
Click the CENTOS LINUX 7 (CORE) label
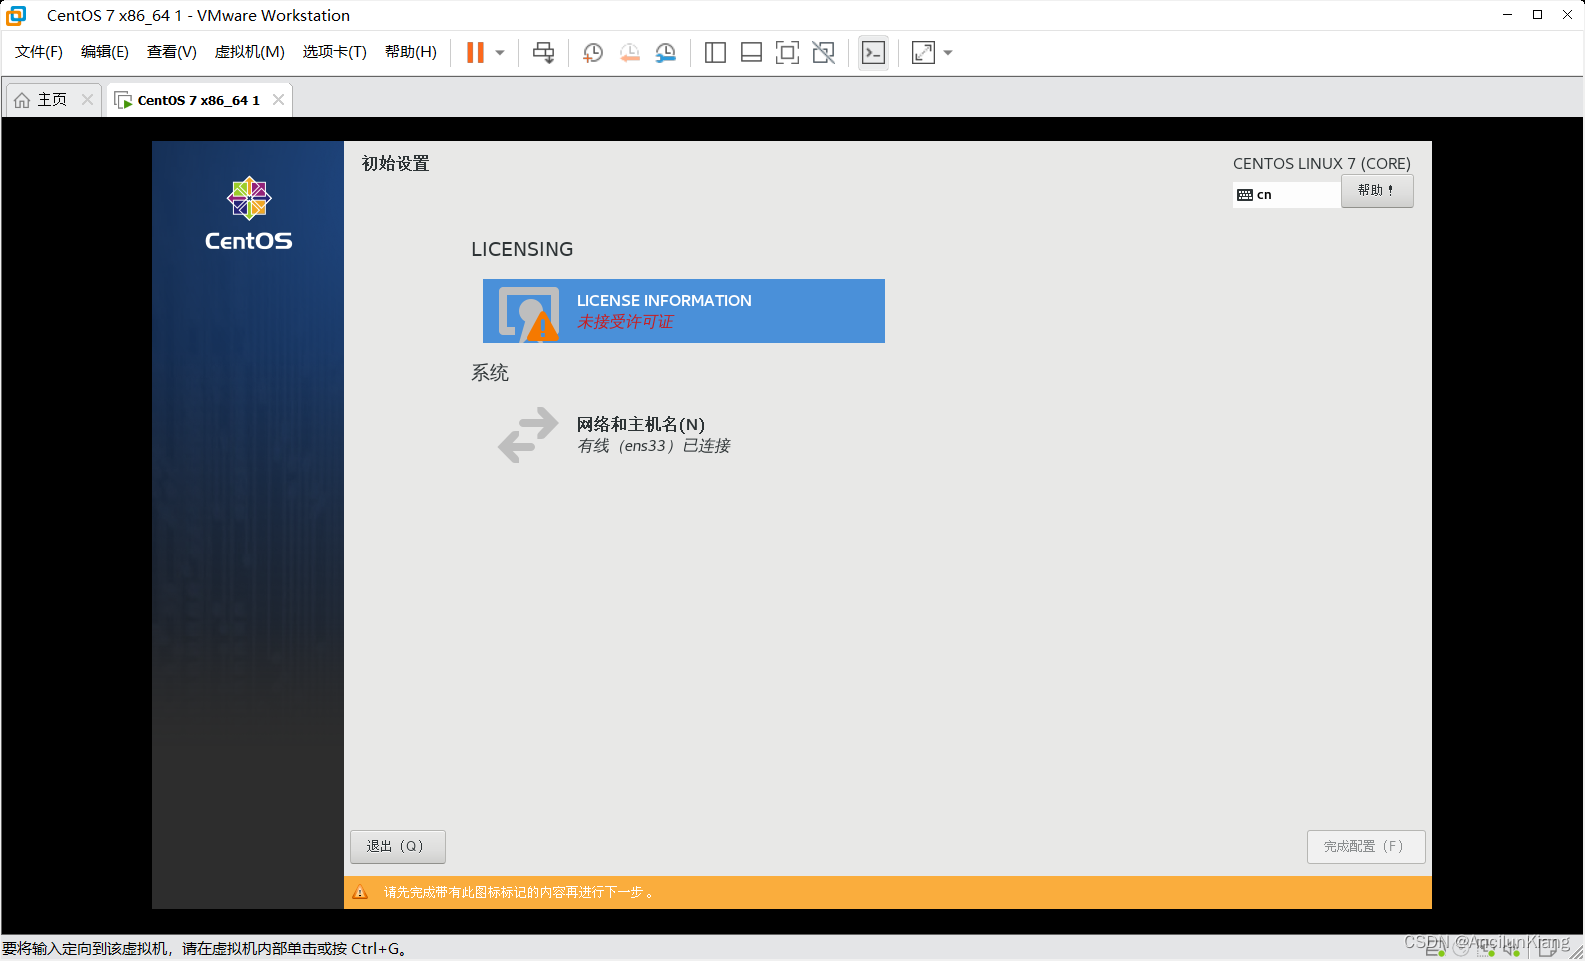click(1322, 163)
